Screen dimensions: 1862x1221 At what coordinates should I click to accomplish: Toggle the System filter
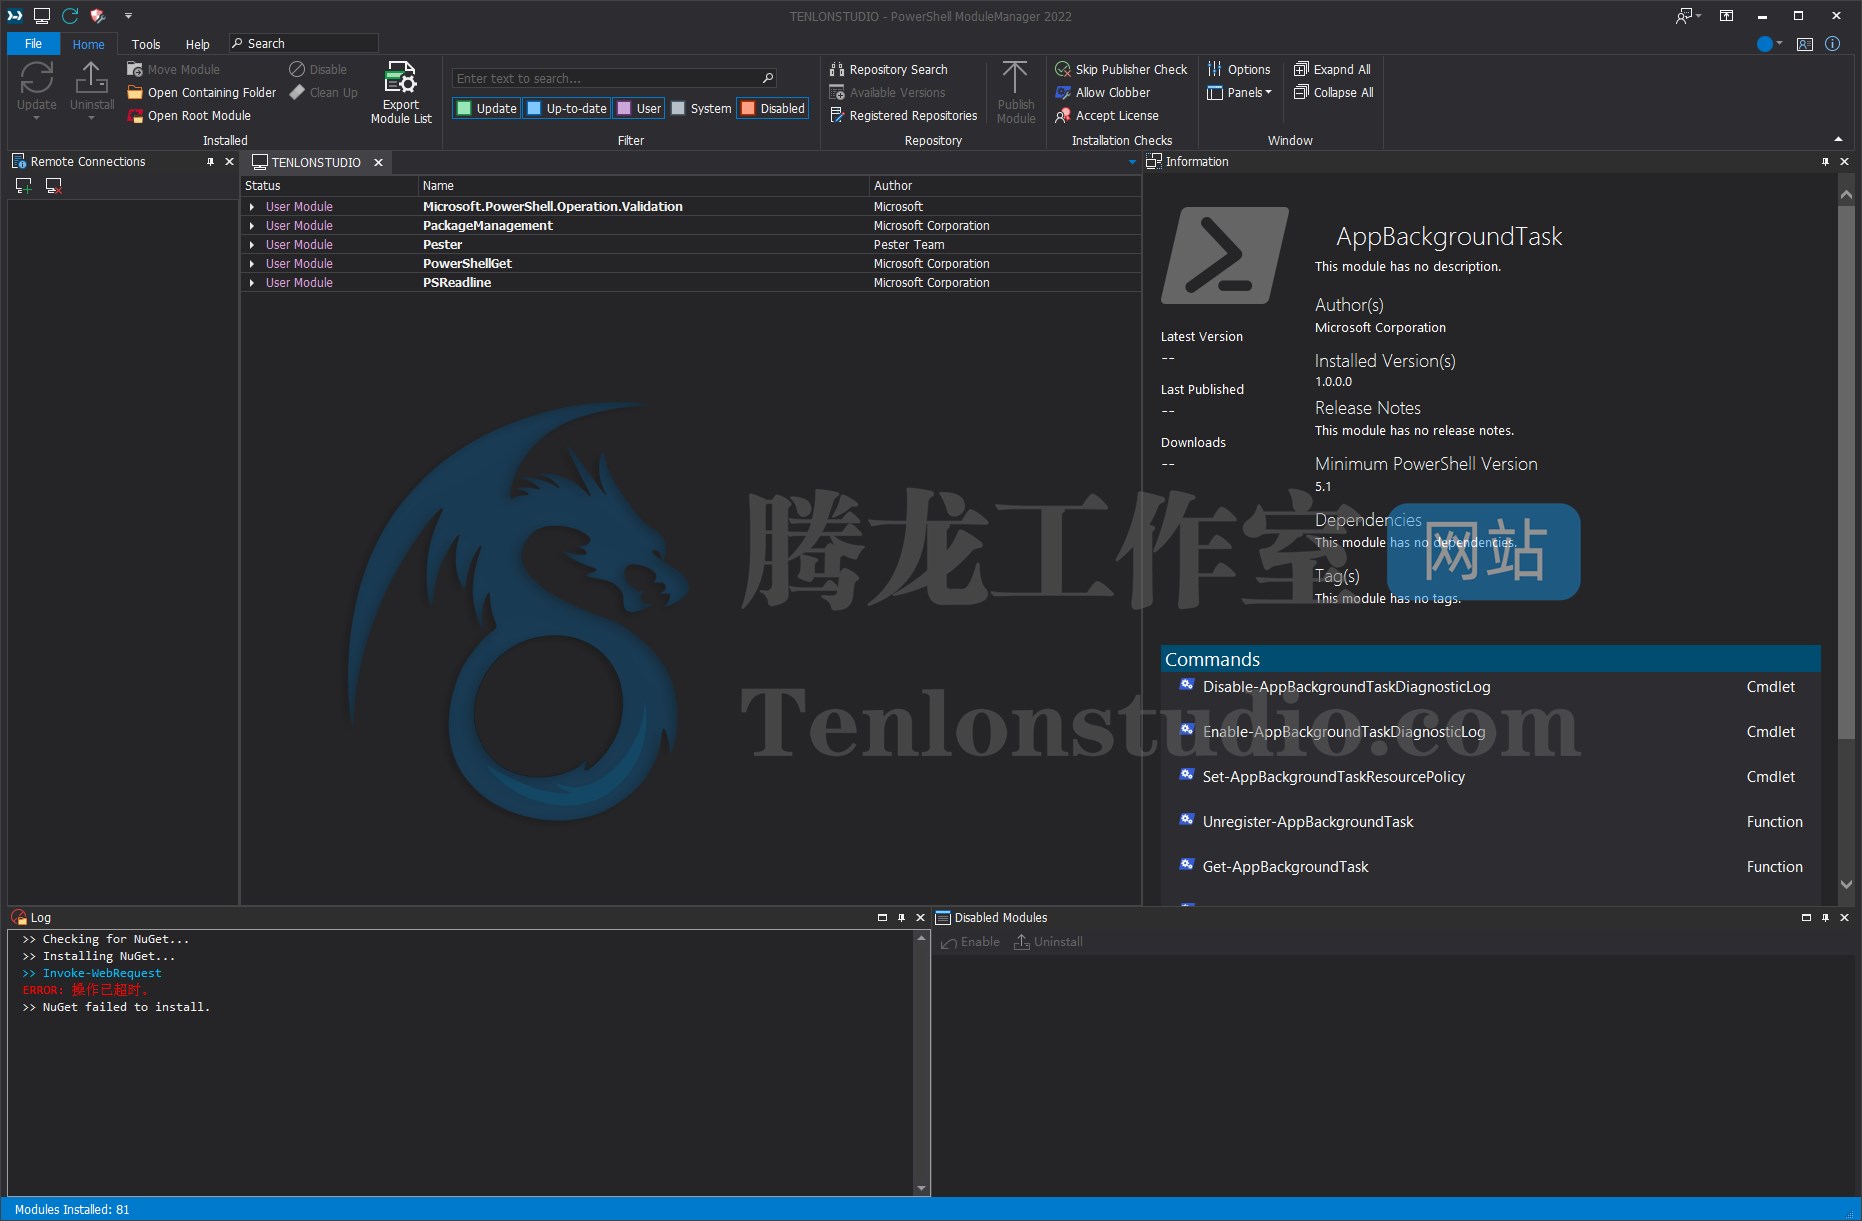(701, 108)
